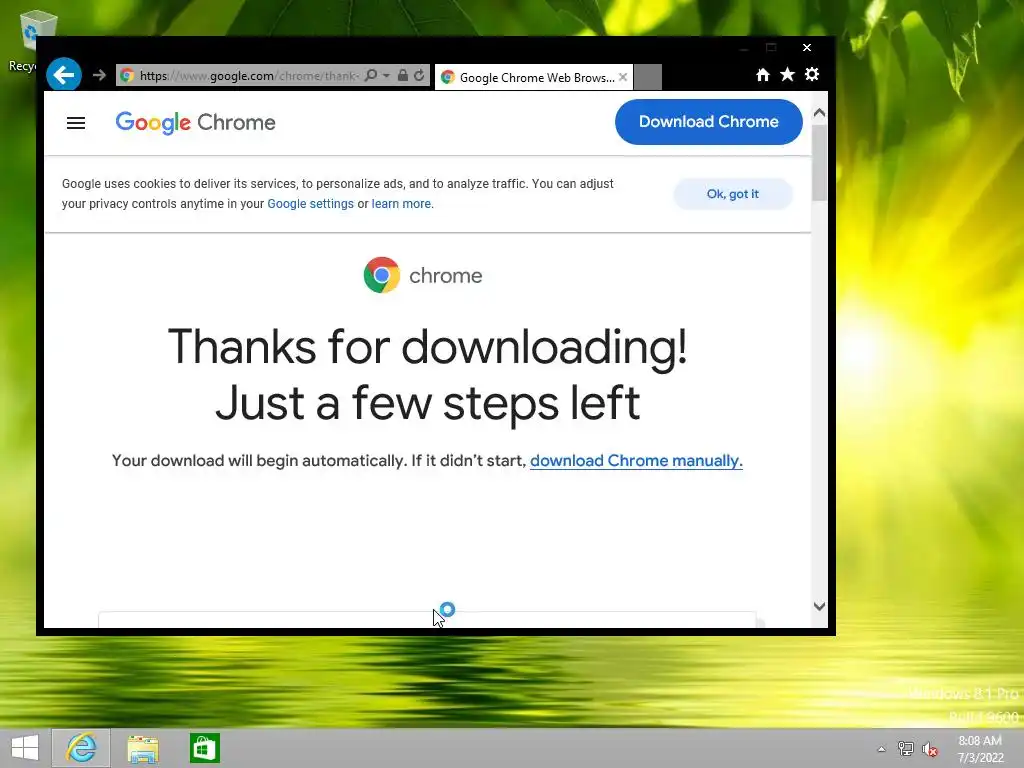Open the Google settings link
1024x768 pixels.
pyautogui.click(x=310, y=204)
